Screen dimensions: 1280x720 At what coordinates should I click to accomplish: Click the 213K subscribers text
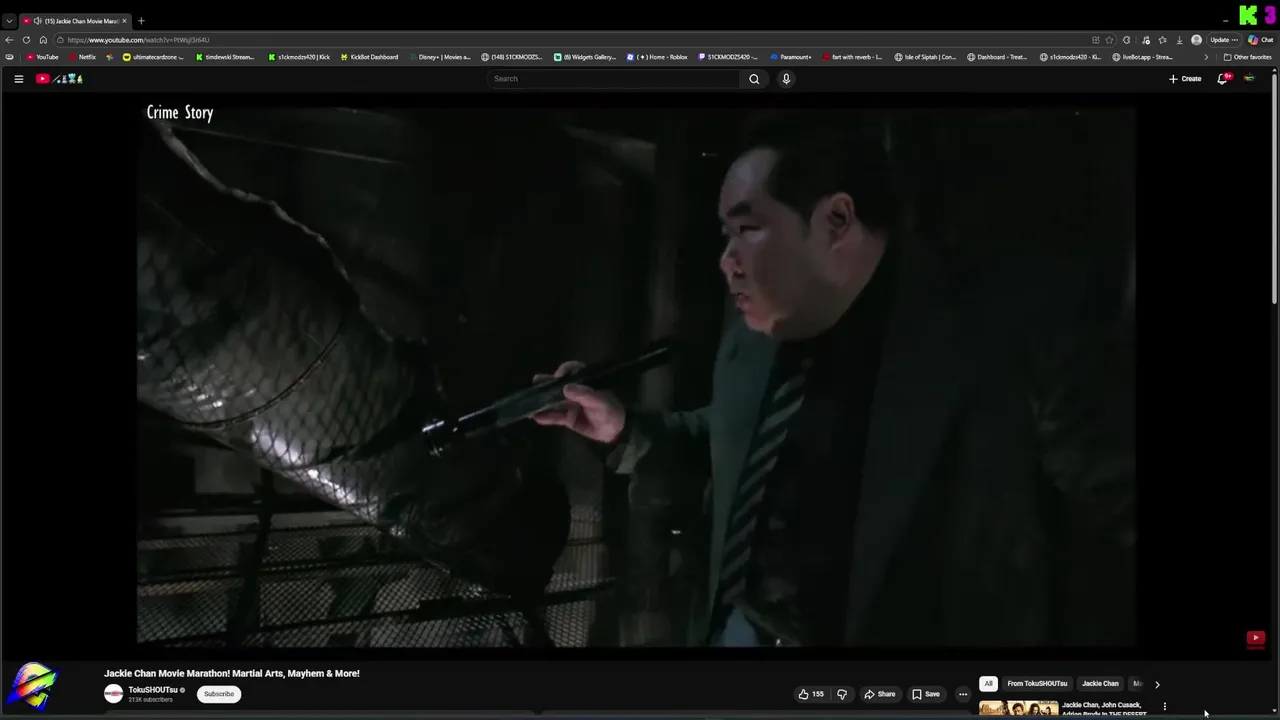[150, 700]
